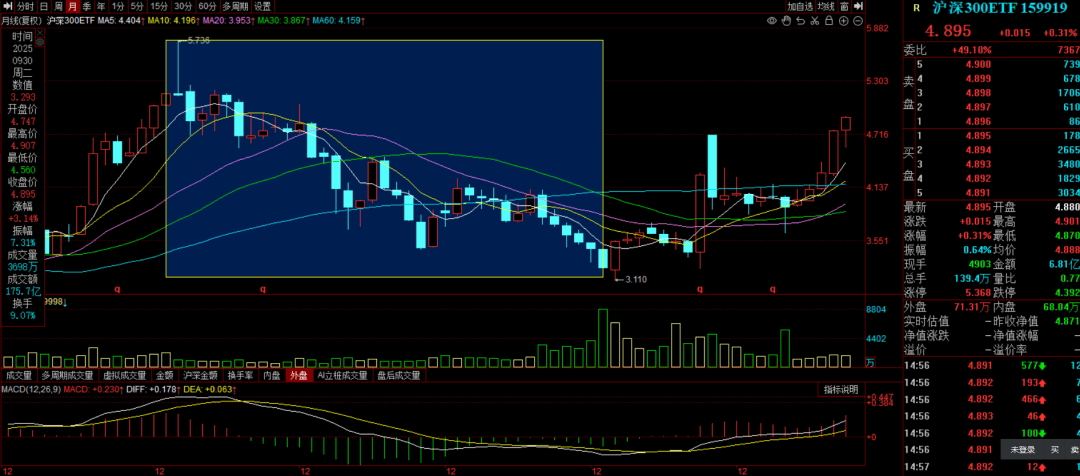Open chart 设置 settings
This screenshot has width=1080, height=476.
(x=262, y=6)
